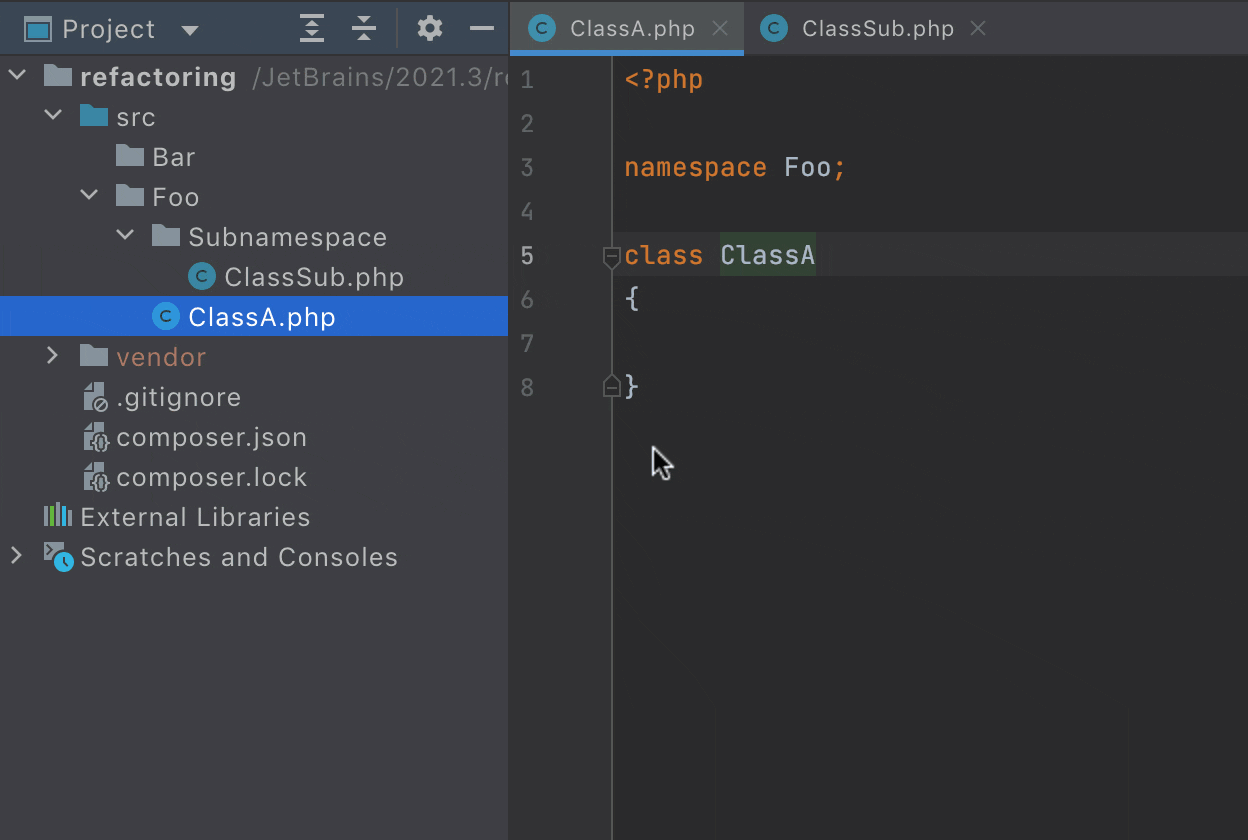Expand all nodes in the Project tree

(311, 28)
